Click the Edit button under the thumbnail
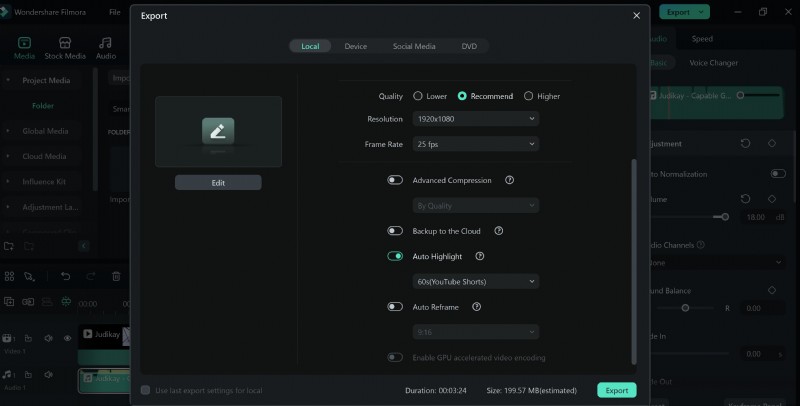 (218, 183)
